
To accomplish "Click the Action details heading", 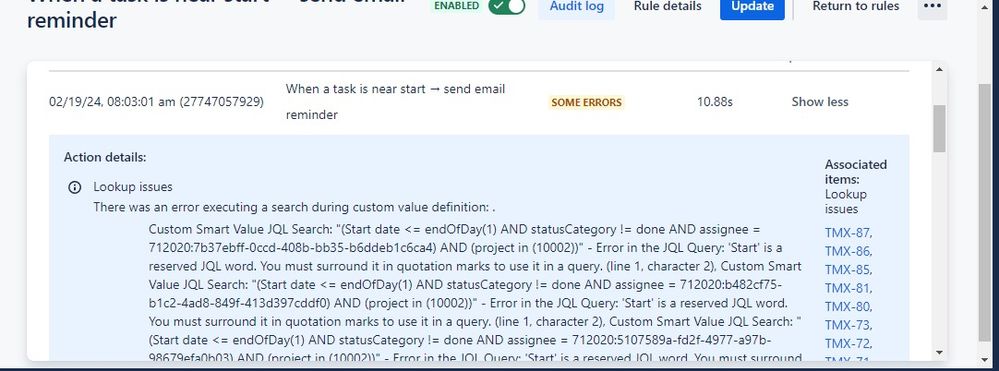I will (x=105, y=157).
